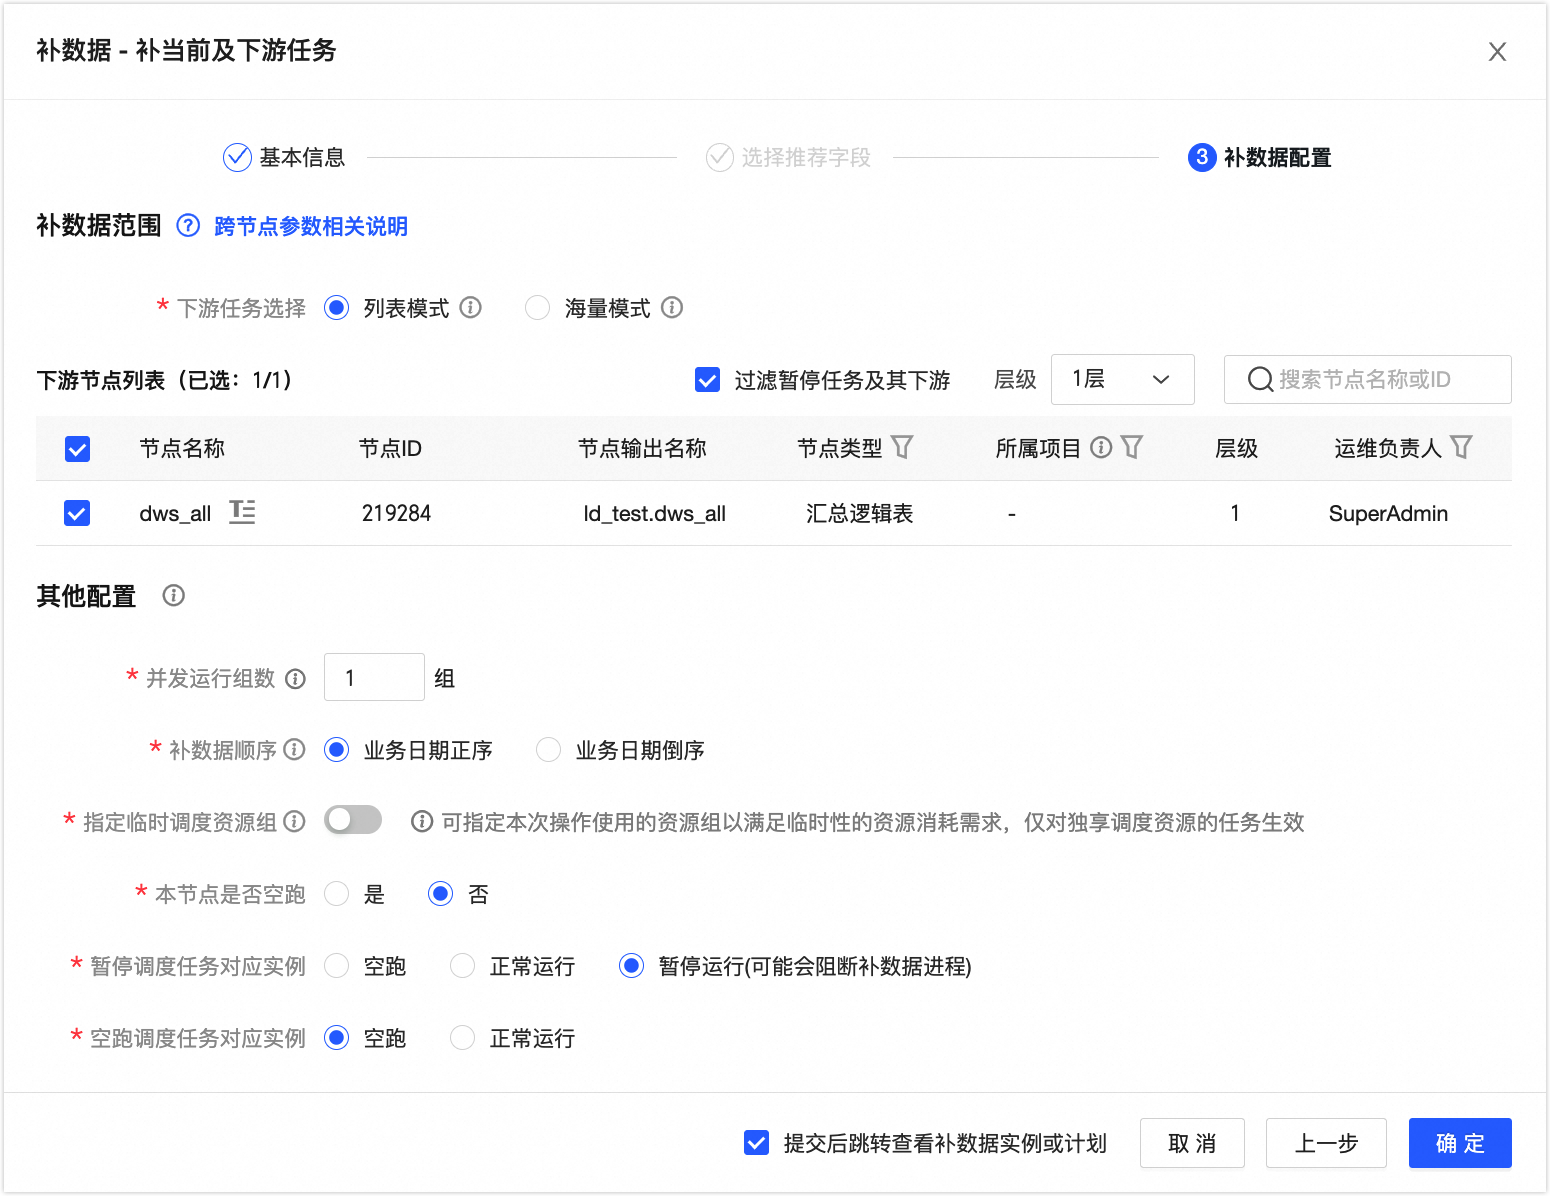The height and width of the screenshot is (1196, 1550).
Task: Click node ID 219284 cell
Action: (x=396, y=513)
